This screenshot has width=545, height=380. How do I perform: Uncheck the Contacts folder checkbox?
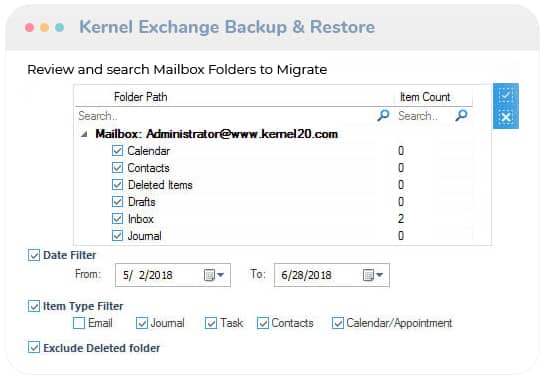(117, 168)
